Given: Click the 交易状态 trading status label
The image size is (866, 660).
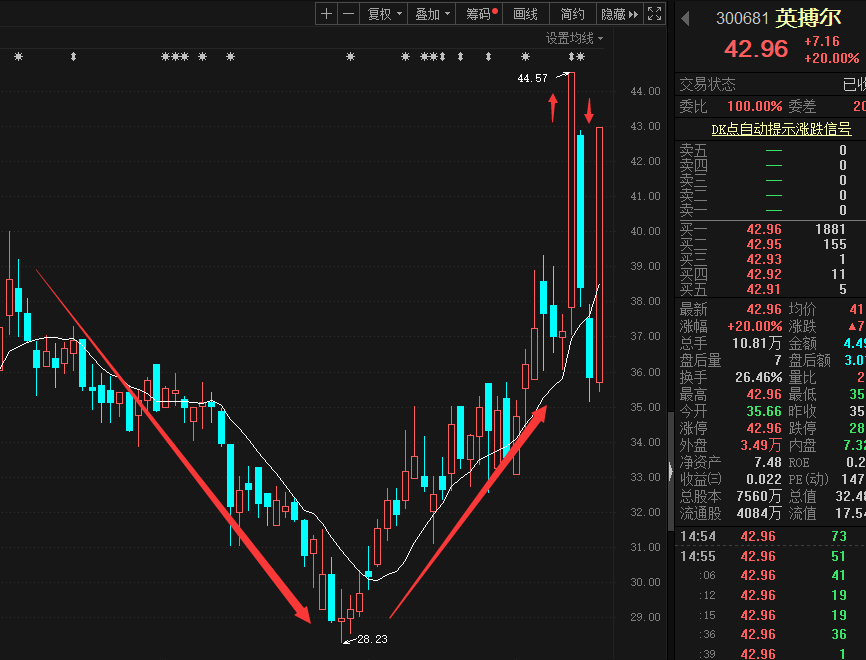Looking at the screenshot, I should click(x=707, y=85).
